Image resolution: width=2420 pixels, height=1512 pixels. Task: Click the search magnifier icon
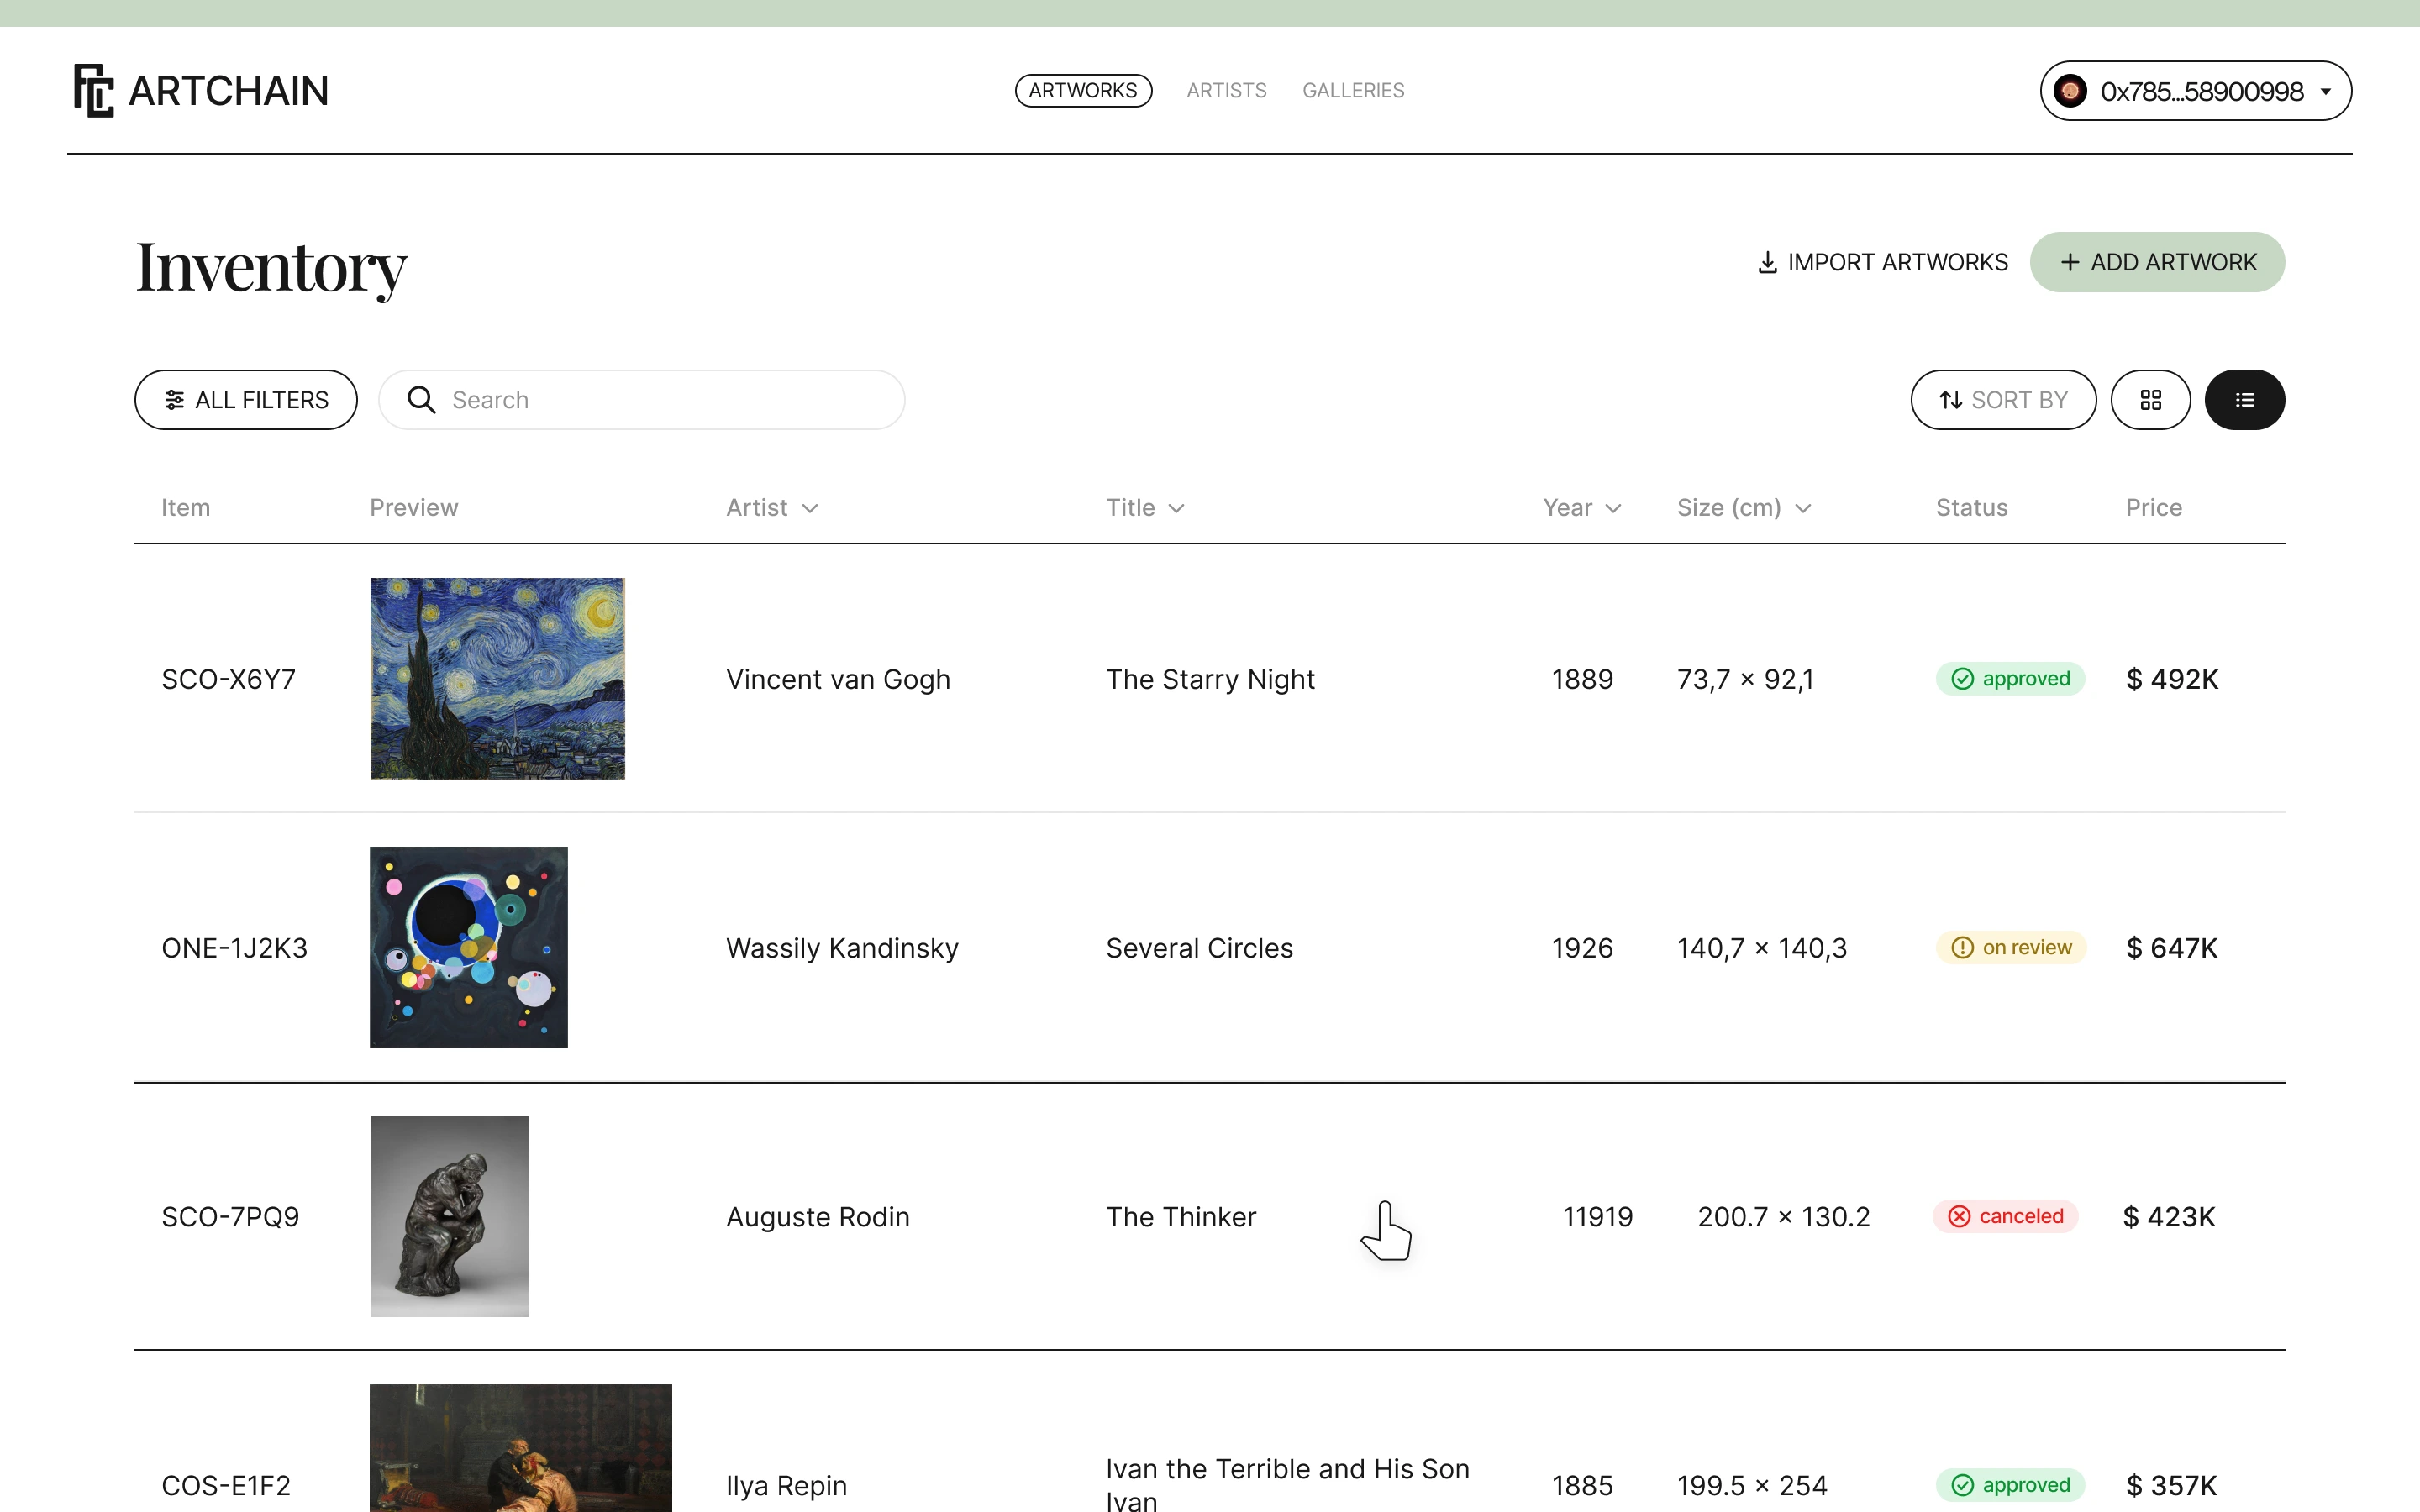(x=421, y=400)
